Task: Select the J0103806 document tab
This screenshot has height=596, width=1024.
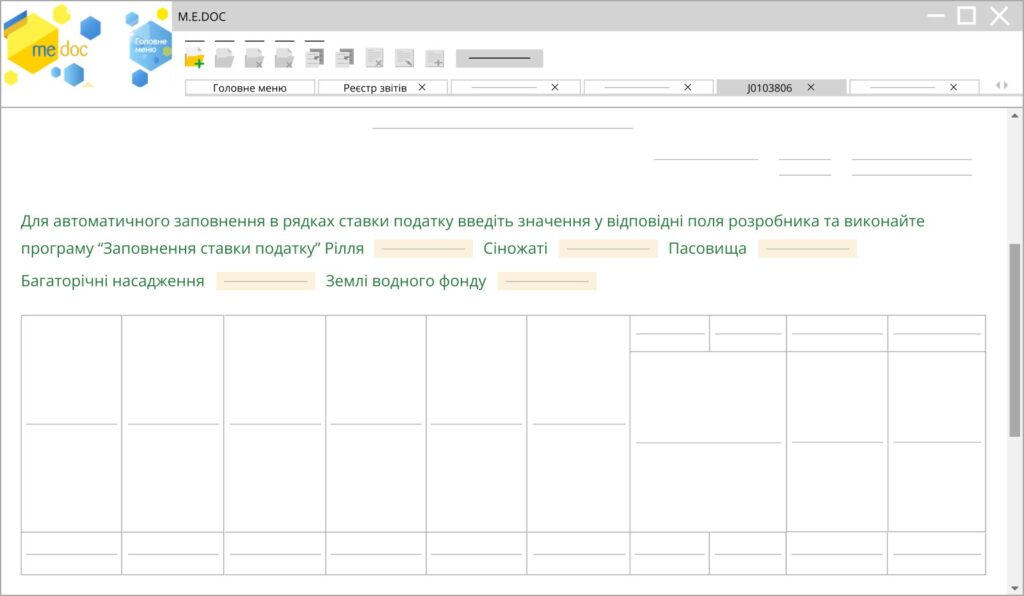Action: [x=769, y=88]
